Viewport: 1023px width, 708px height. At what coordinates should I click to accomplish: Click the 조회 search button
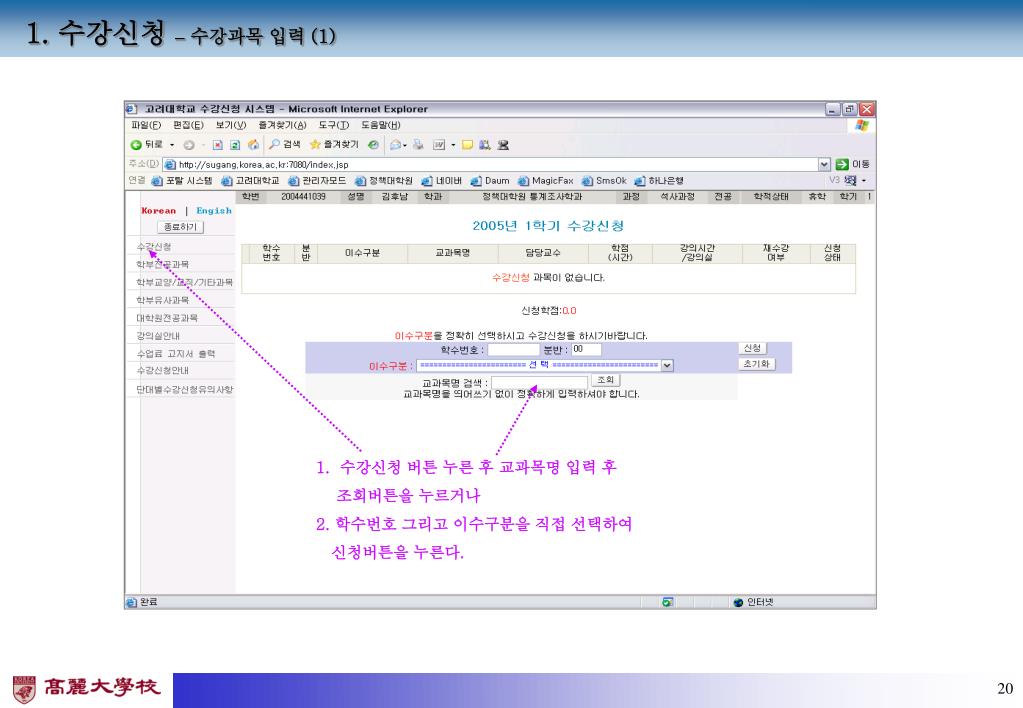(605, 380)
